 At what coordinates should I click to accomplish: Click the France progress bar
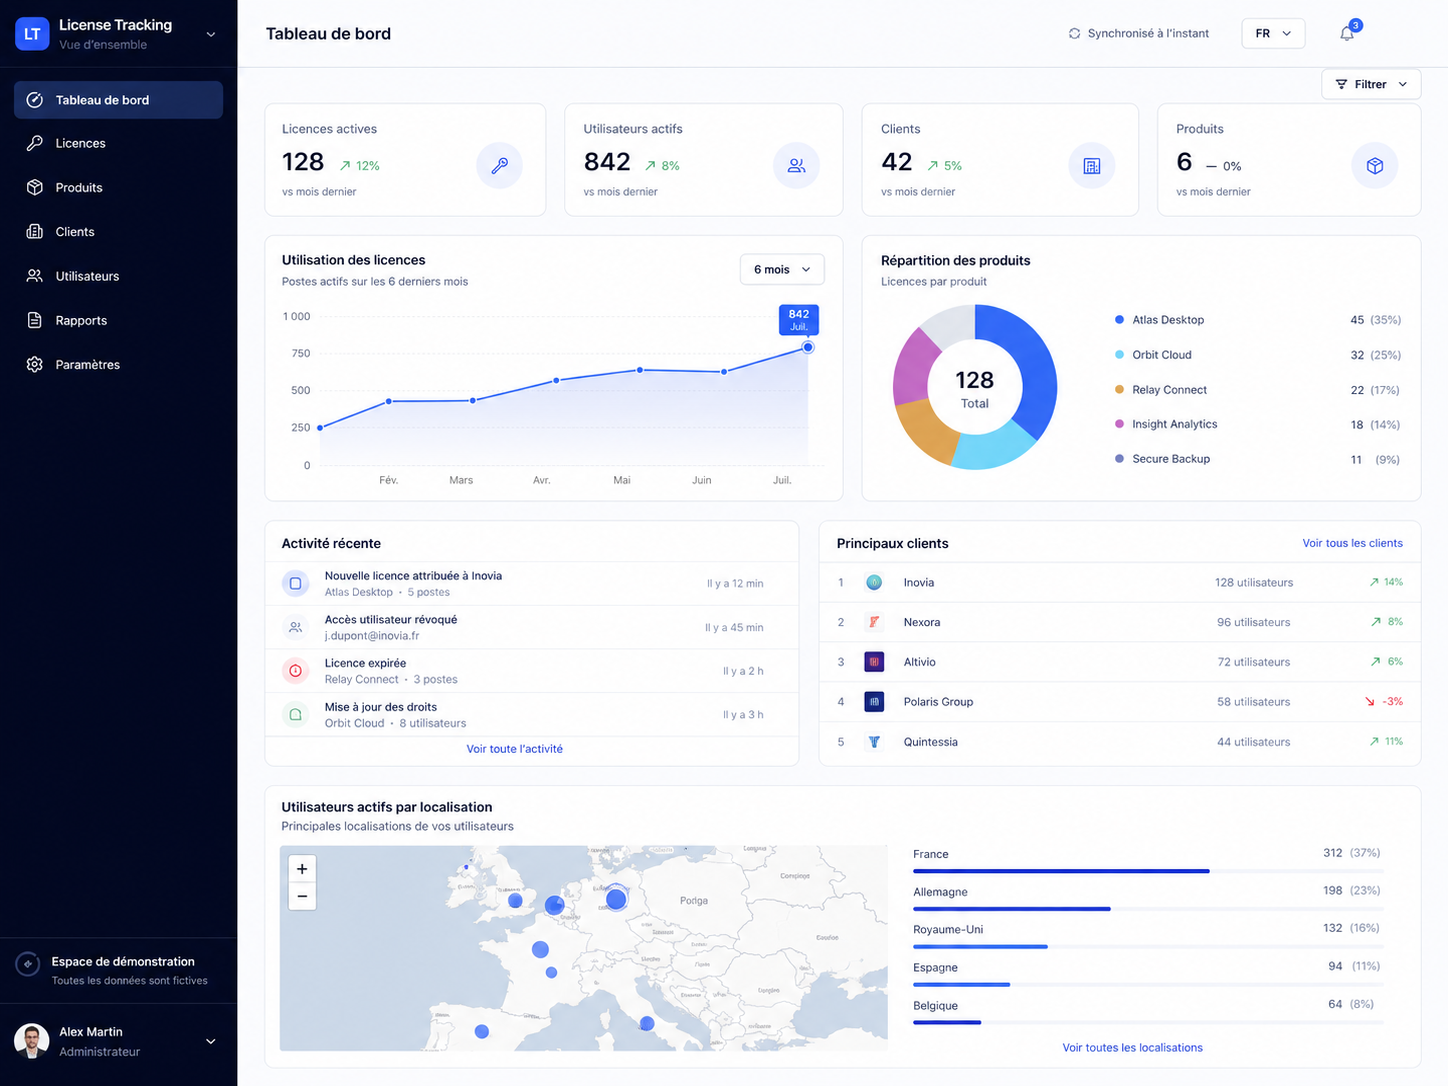[x=1148, y=871]
